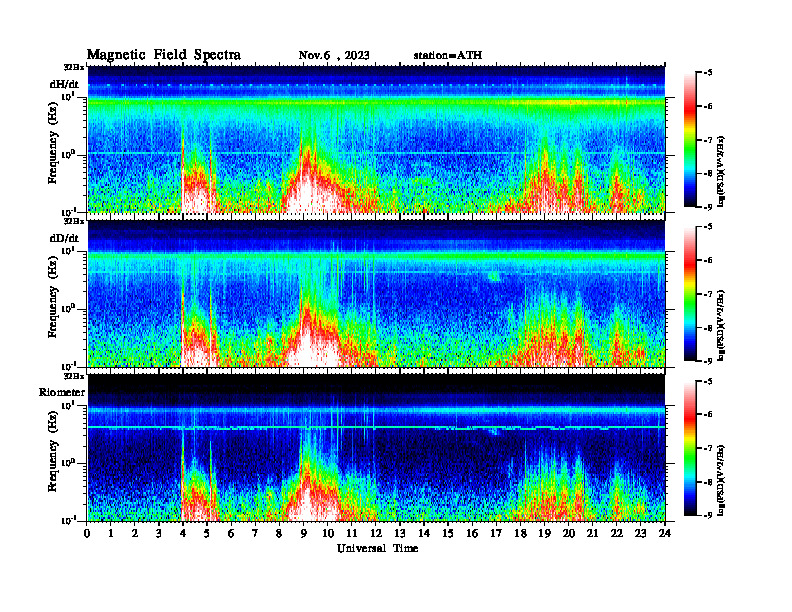Click the "-7" tick on dH/dt color bar
The width and height of the screenshot is (792, 612).
709,140
